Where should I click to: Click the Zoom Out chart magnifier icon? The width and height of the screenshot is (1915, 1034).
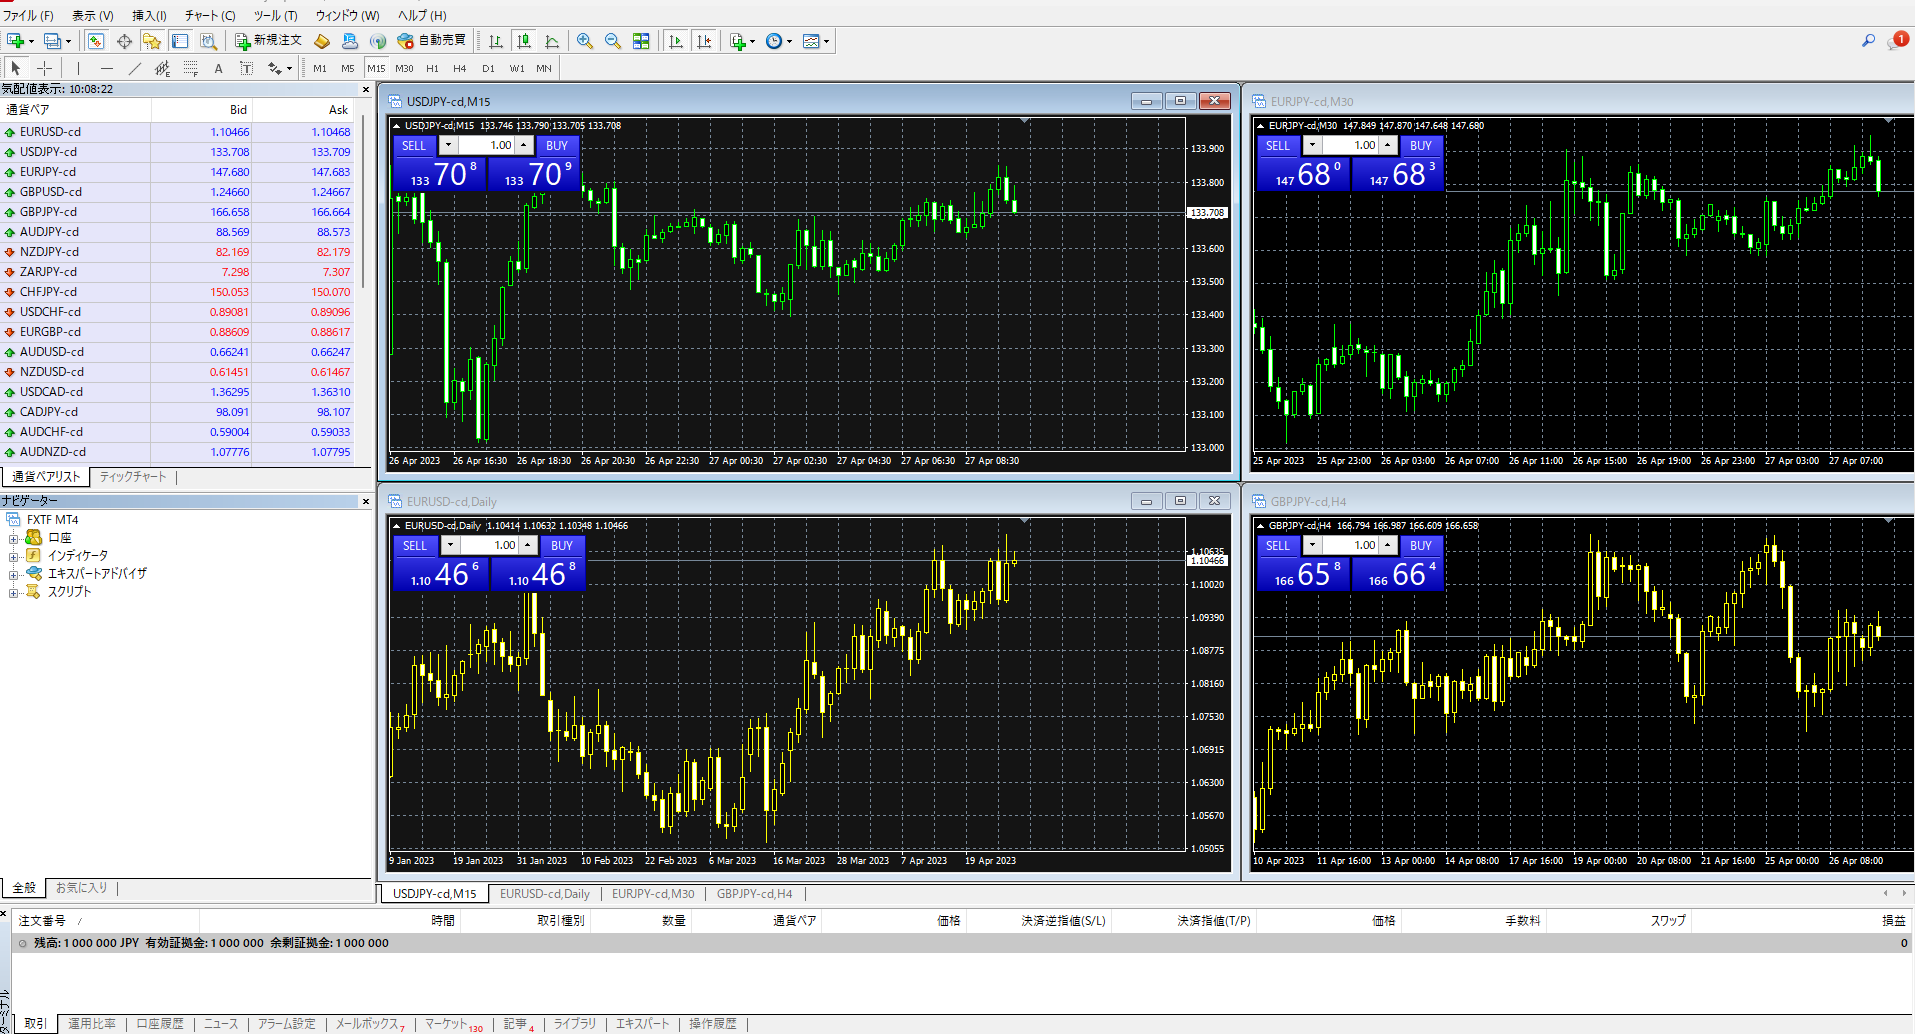point(613,41)
